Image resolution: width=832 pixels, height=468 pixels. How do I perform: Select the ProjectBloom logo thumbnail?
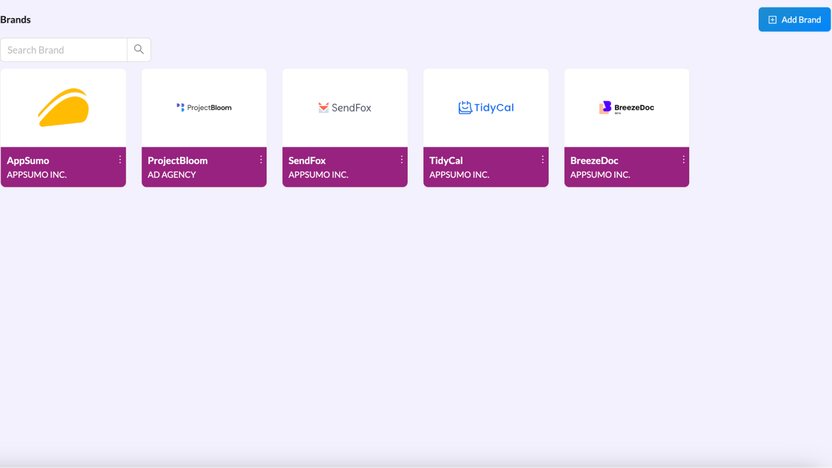tap(204, 107)
